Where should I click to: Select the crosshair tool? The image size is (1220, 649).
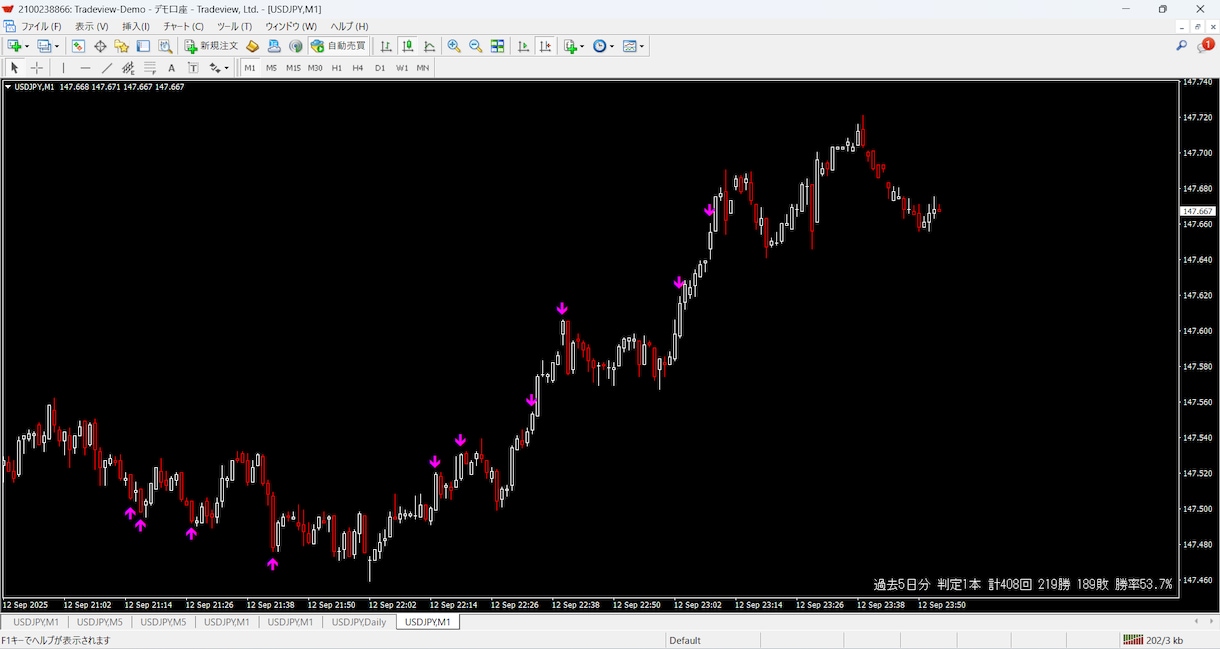(37, 68)
